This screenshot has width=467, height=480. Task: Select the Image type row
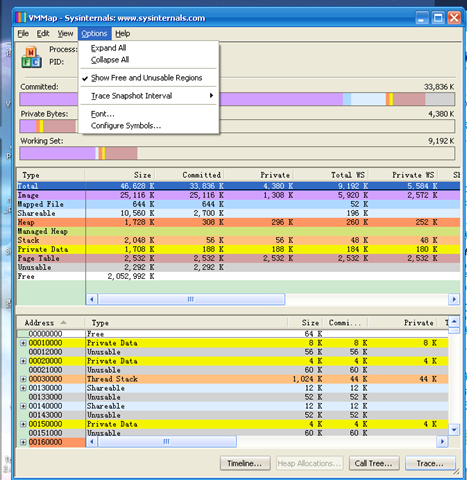pos(239,195)
